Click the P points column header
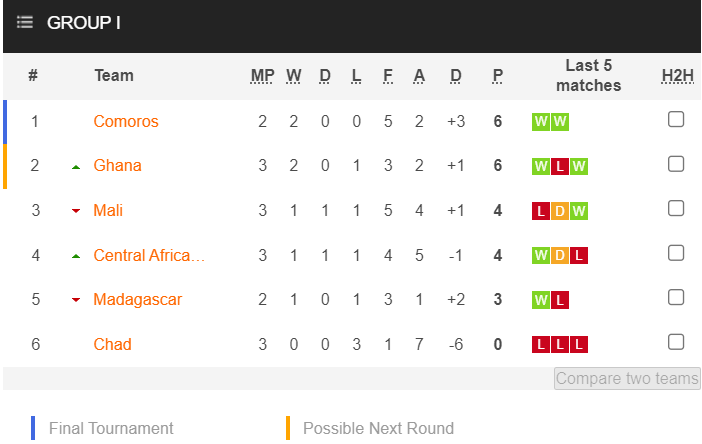 497,76
